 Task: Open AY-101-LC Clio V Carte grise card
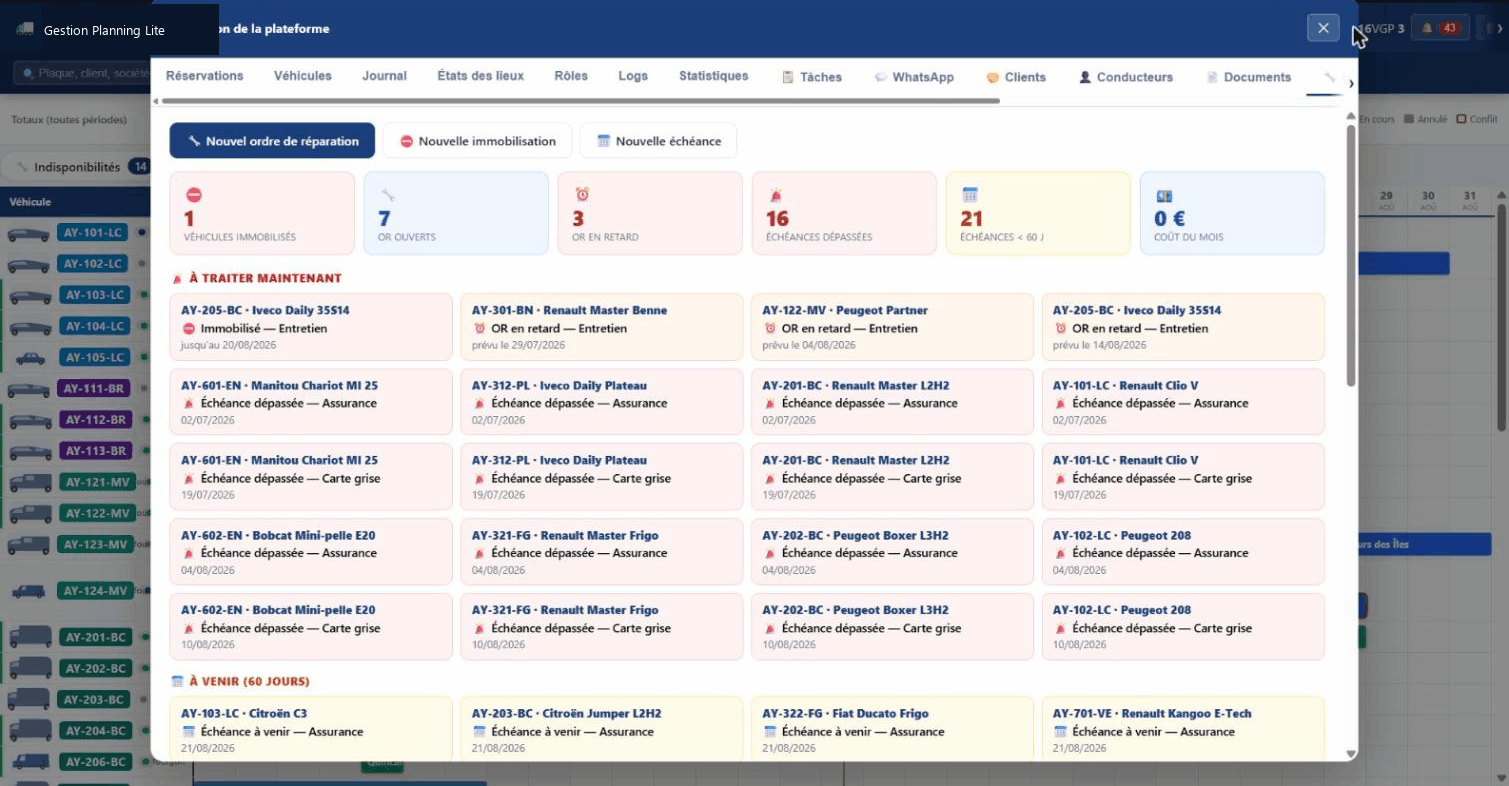1183,477
